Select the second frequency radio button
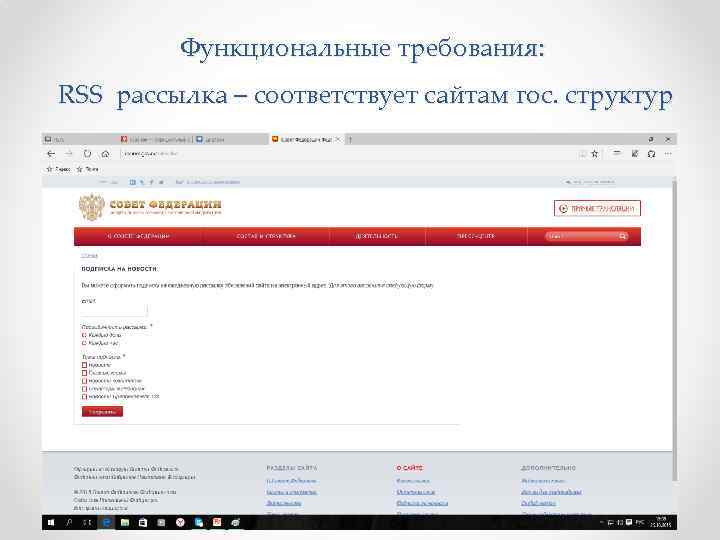Viewport: 720px width, 540px height. 84,343
